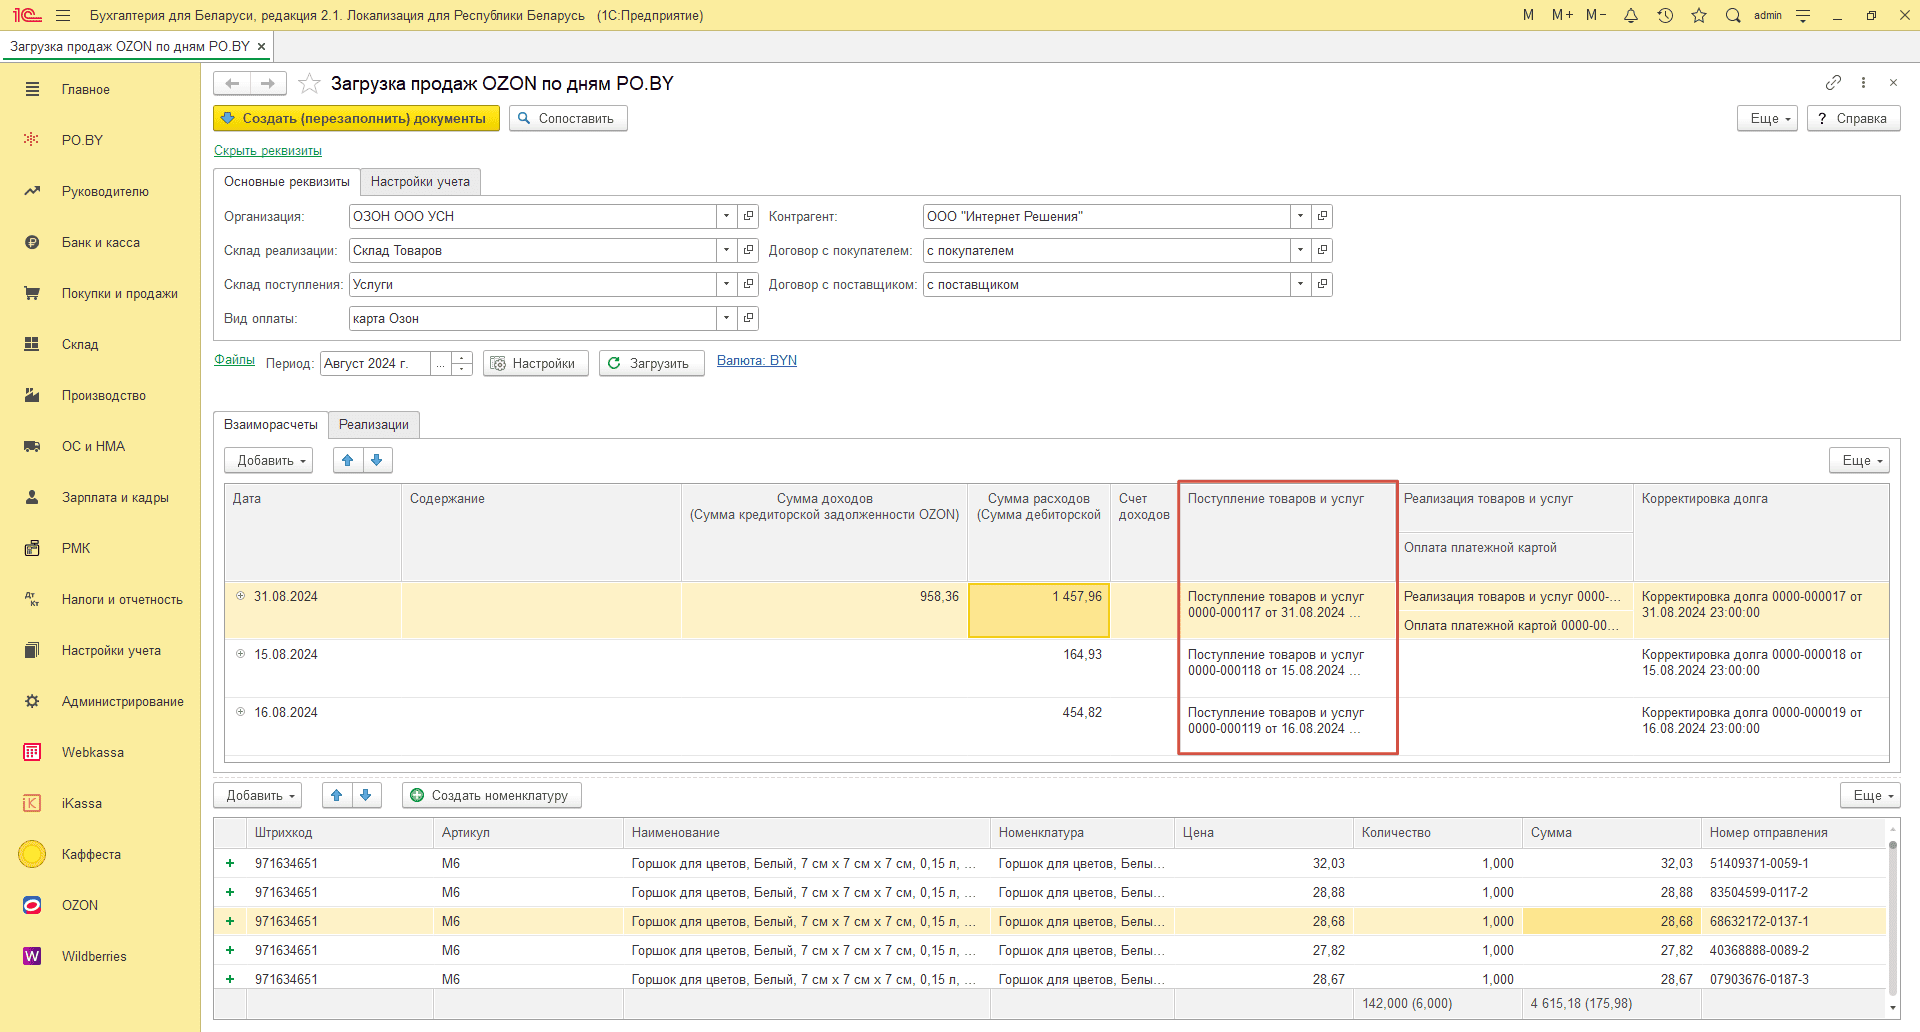Open notifications bell icon
The image size is (1920, 1032).
(1631, 15)
